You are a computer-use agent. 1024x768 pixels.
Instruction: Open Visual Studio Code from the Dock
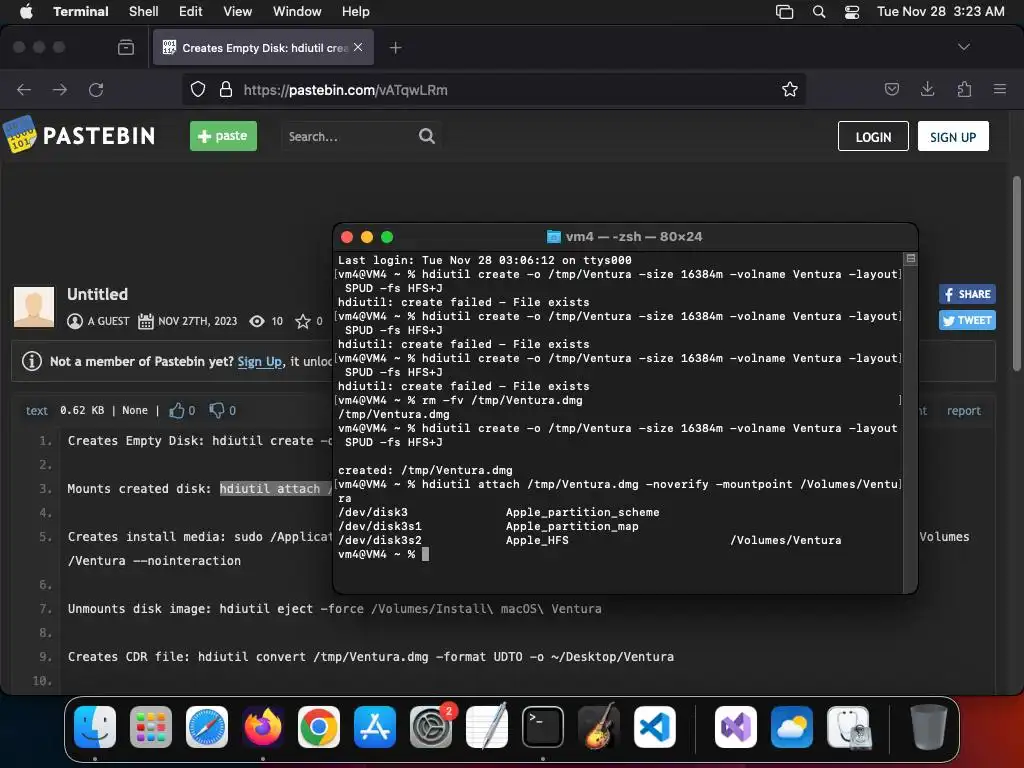point(654,726)
